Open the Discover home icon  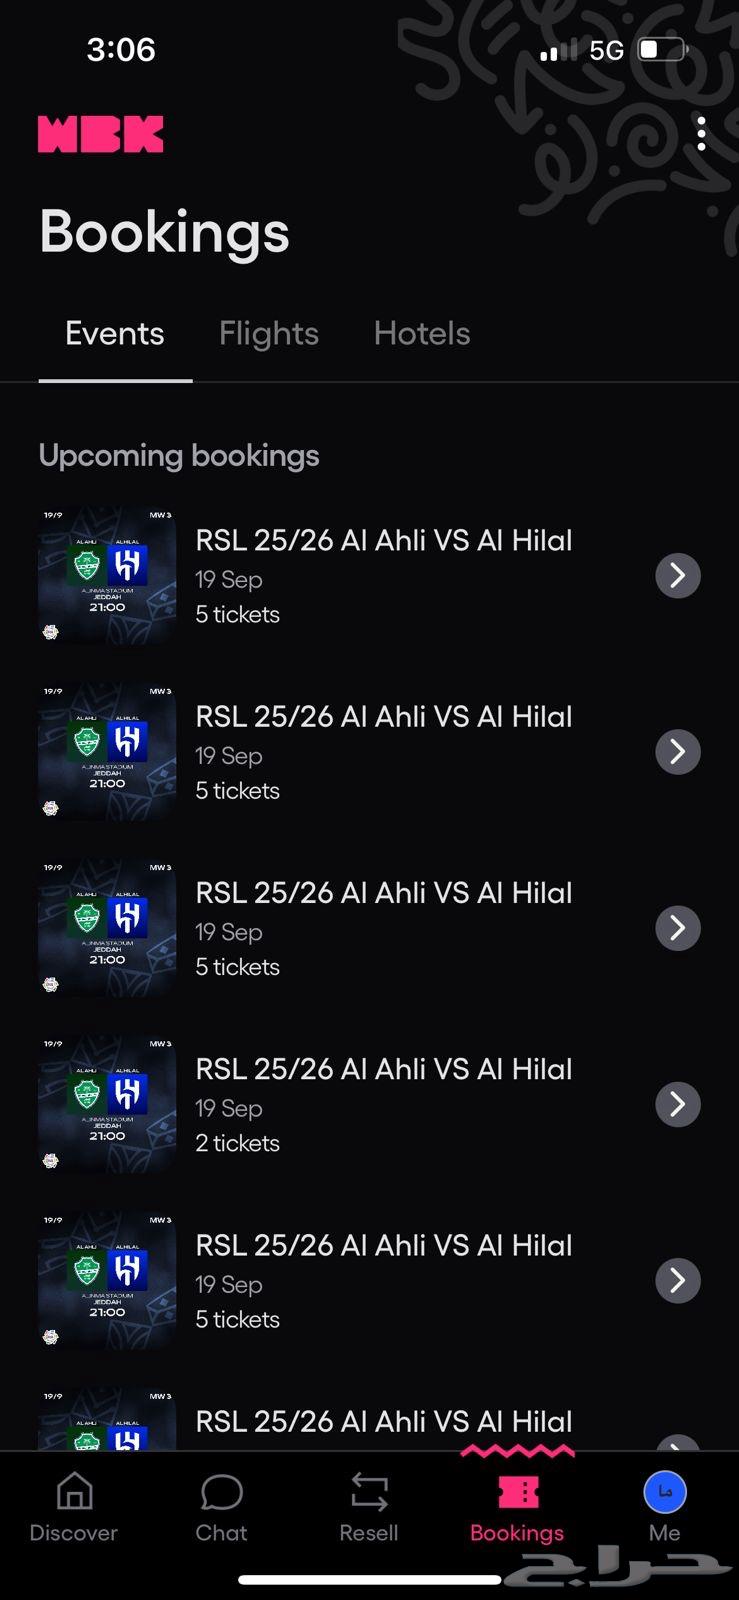point(73,1493)
